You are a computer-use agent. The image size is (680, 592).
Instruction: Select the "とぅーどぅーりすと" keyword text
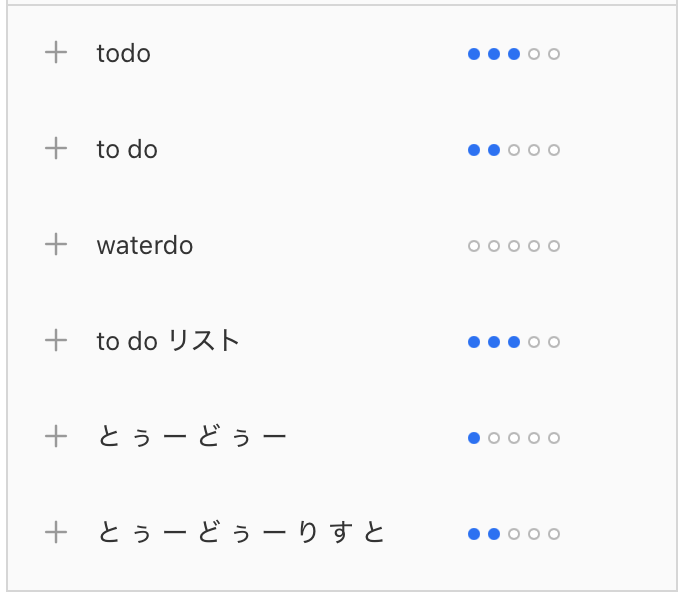point(241,533)
